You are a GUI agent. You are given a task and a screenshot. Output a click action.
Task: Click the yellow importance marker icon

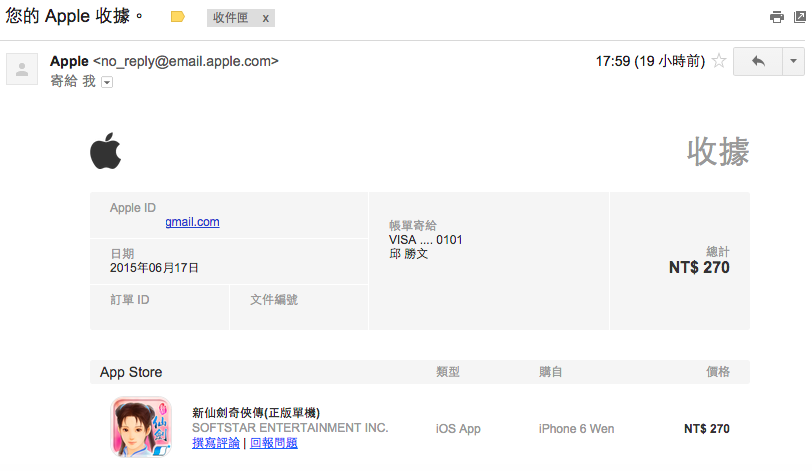178,18
